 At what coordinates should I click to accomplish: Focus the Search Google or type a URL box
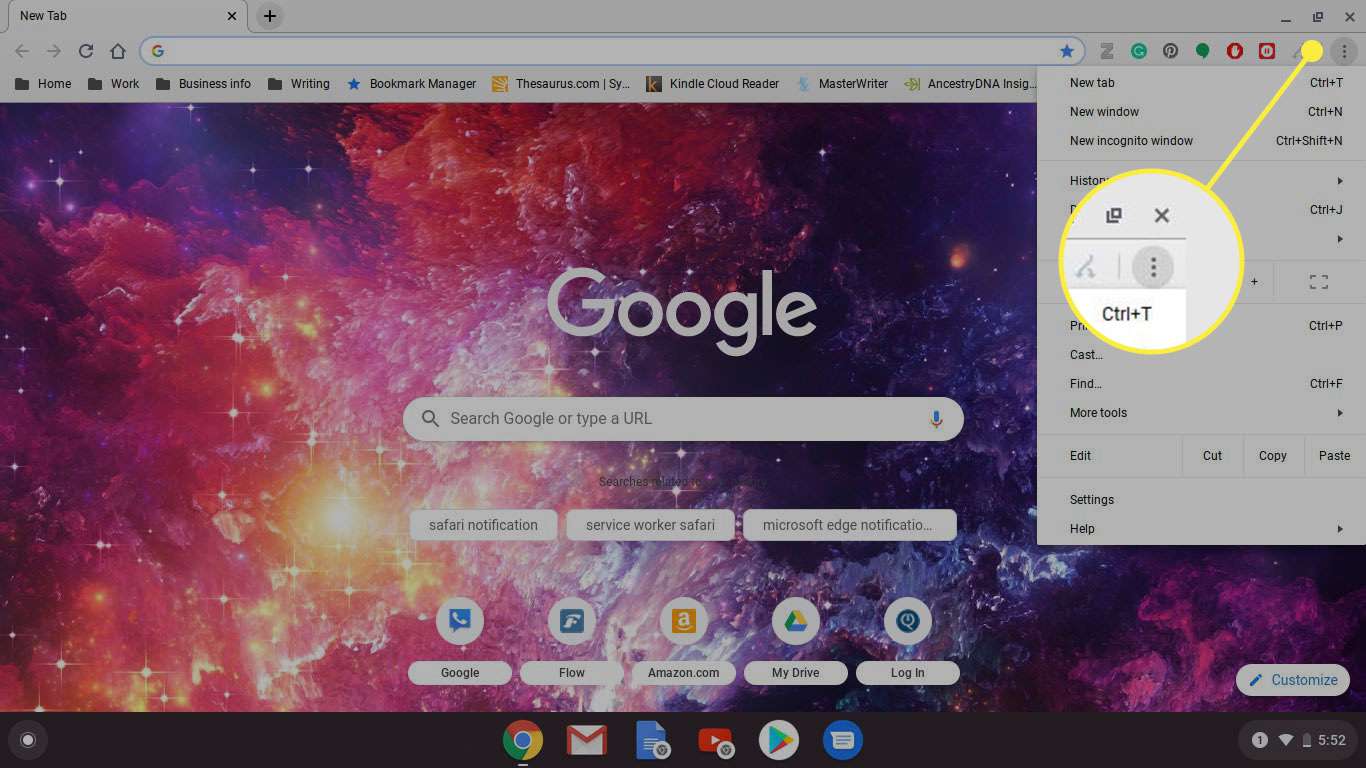[683, 419]
